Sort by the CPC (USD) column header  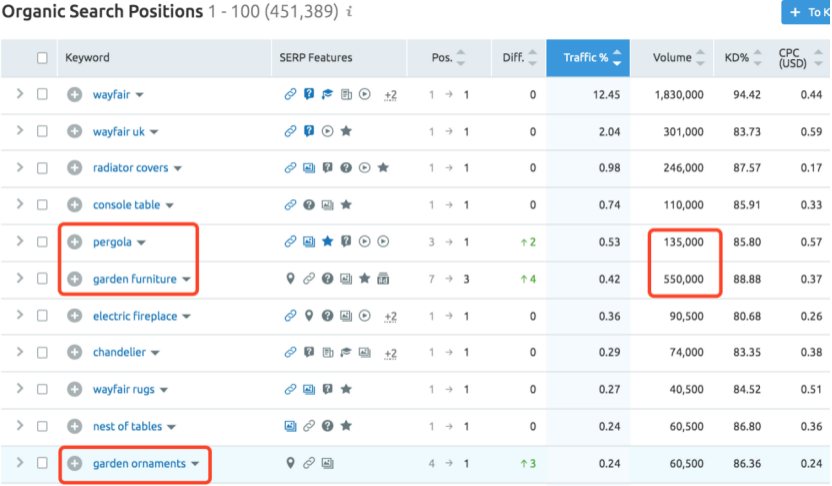pos(800,57)
